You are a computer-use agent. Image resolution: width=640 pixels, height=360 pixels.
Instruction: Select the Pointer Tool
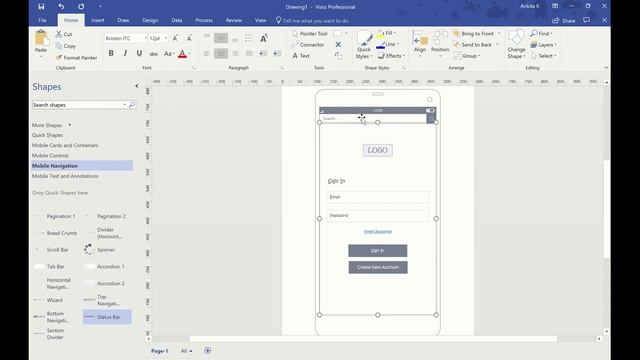(309, 33)
